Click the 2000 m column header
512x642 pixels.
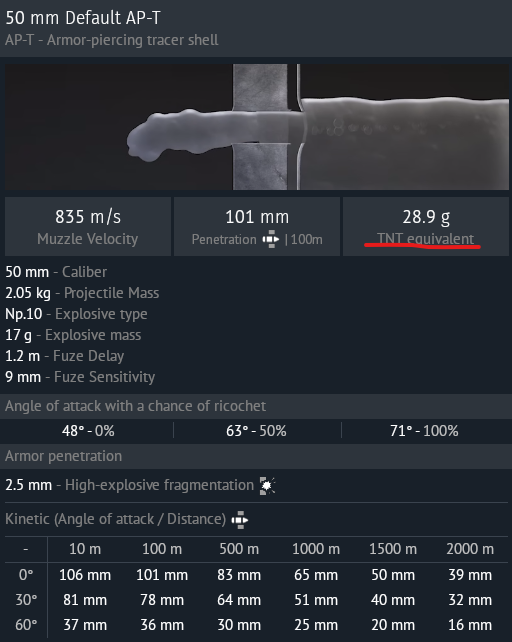click(470, 549)
